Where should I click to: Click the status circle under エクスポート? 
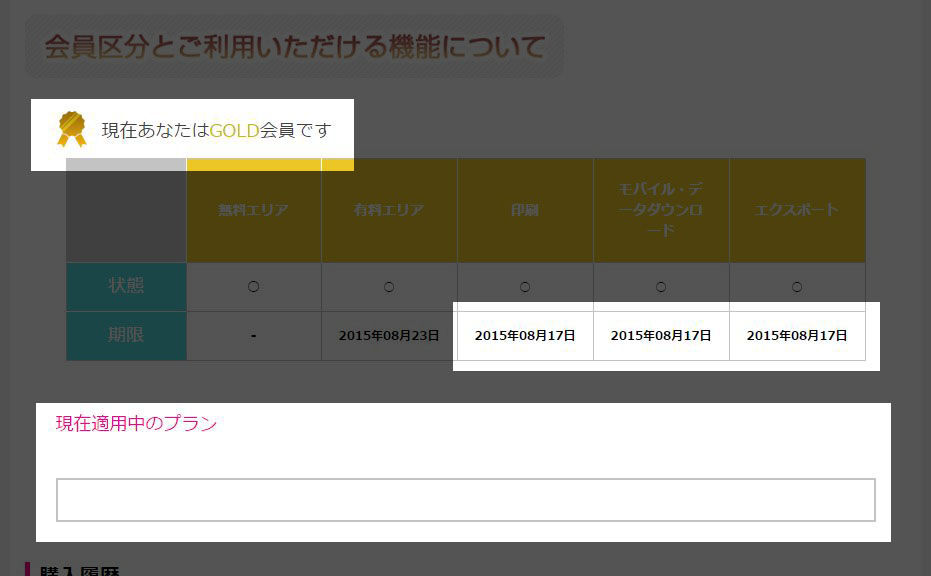coord(797,287)
